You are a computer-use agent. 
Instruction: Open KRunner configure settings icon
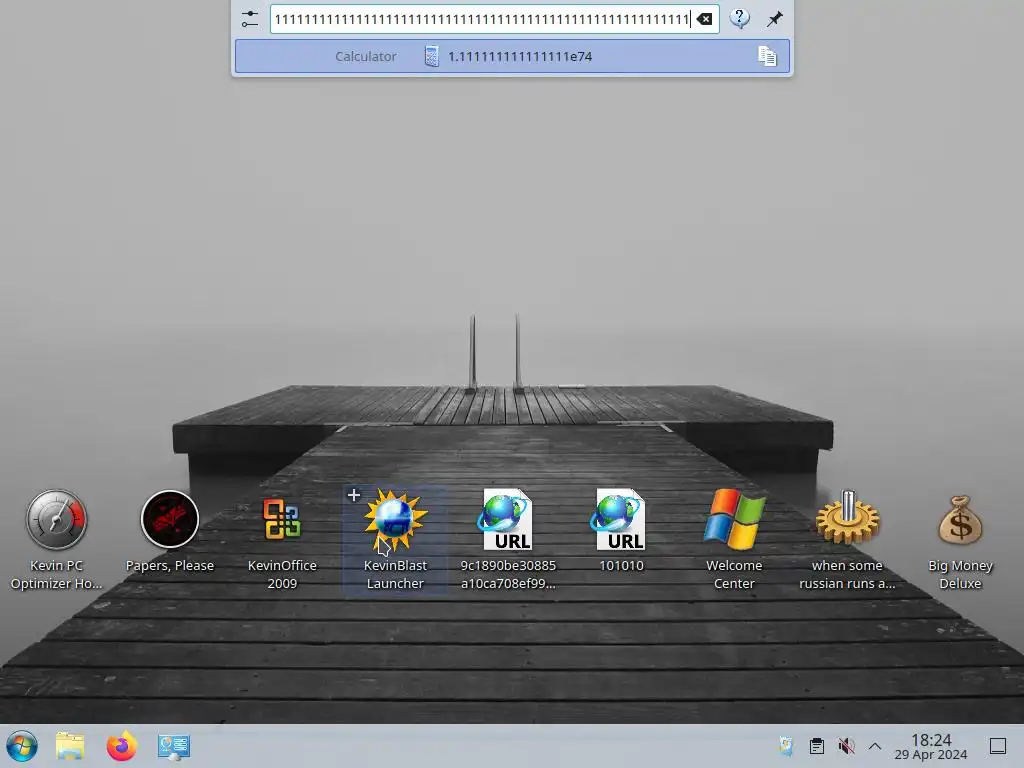249,19
